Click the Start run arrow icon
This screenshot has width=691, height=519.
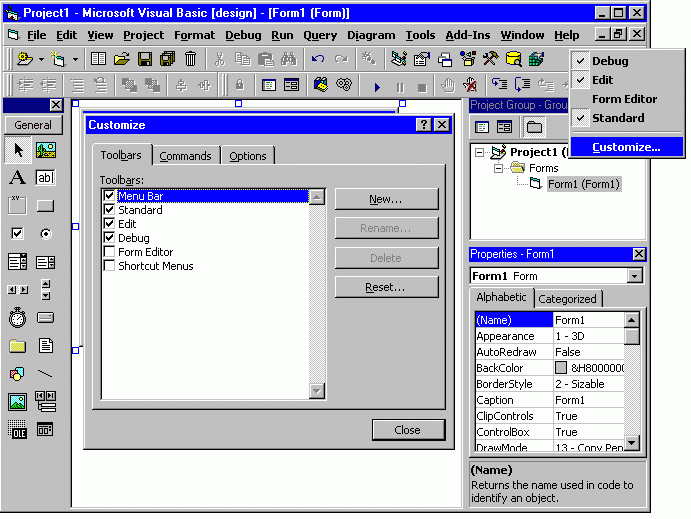click(x=377, y=87)
